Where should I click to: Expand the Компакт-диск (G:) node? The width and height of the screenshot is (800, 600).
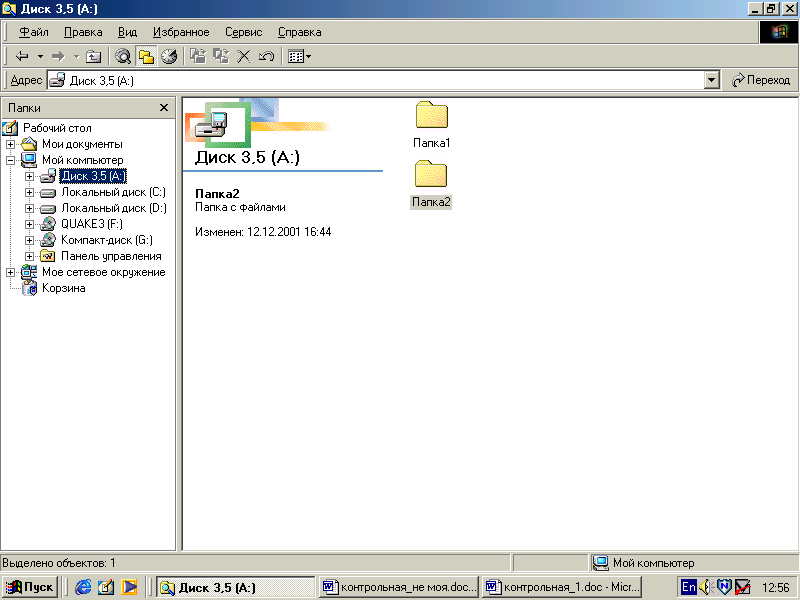pos(29,241)
